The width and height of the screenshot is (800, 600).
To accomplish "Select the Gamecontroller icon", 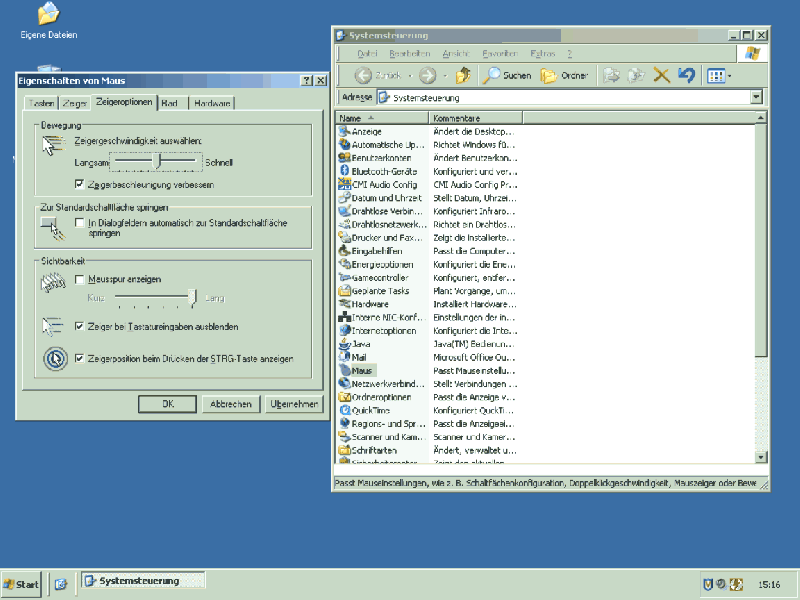I will click(344, 278).
